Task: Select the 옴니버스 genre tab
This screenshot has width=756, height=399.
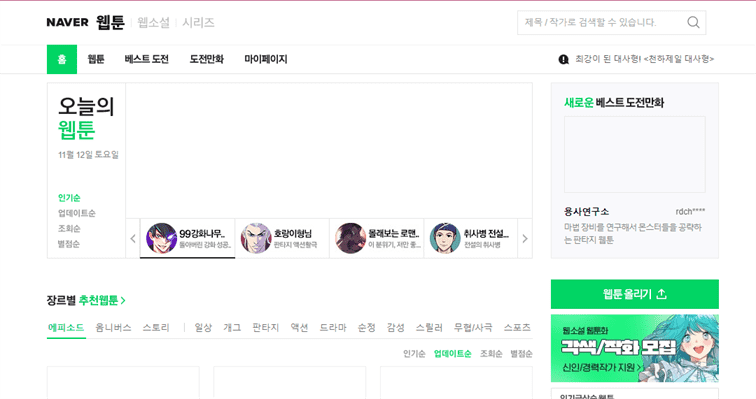Action: point(113,328)
